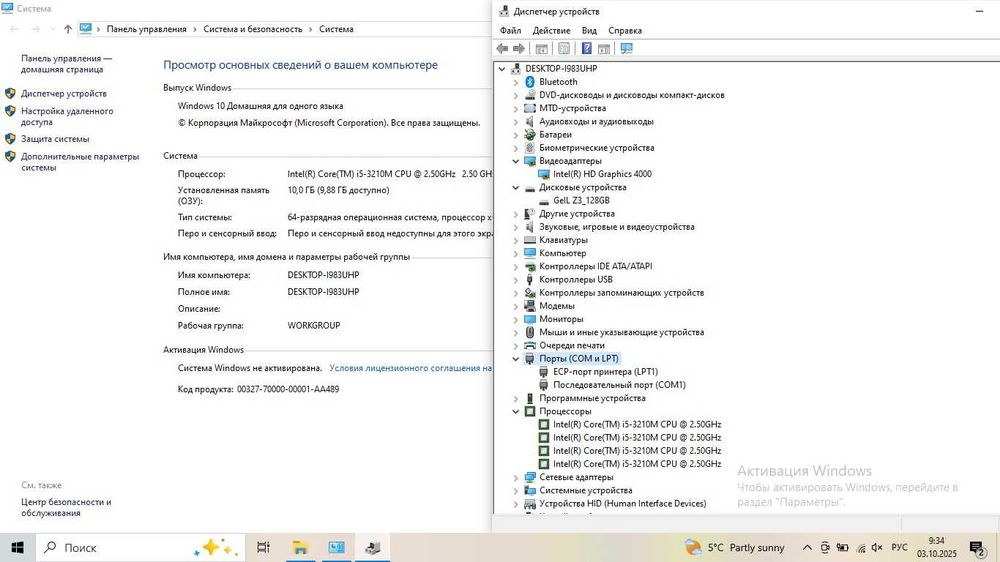
Task: Click the Intel(R) HD Graphics 4000 adapter icon
Action: [x=544, y=174]
